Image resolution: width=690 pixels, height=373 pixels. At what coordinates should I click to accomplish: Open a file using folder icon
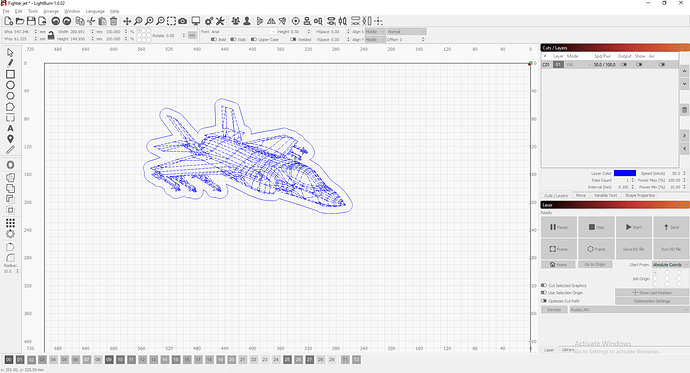click(20, 21)
